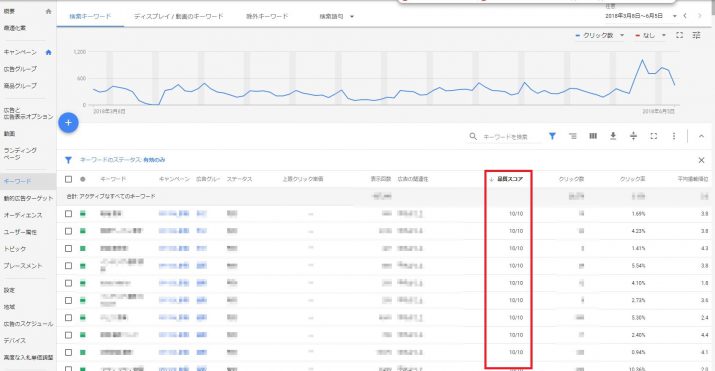Open 広告のスケジュール in the sidebar

28,324
